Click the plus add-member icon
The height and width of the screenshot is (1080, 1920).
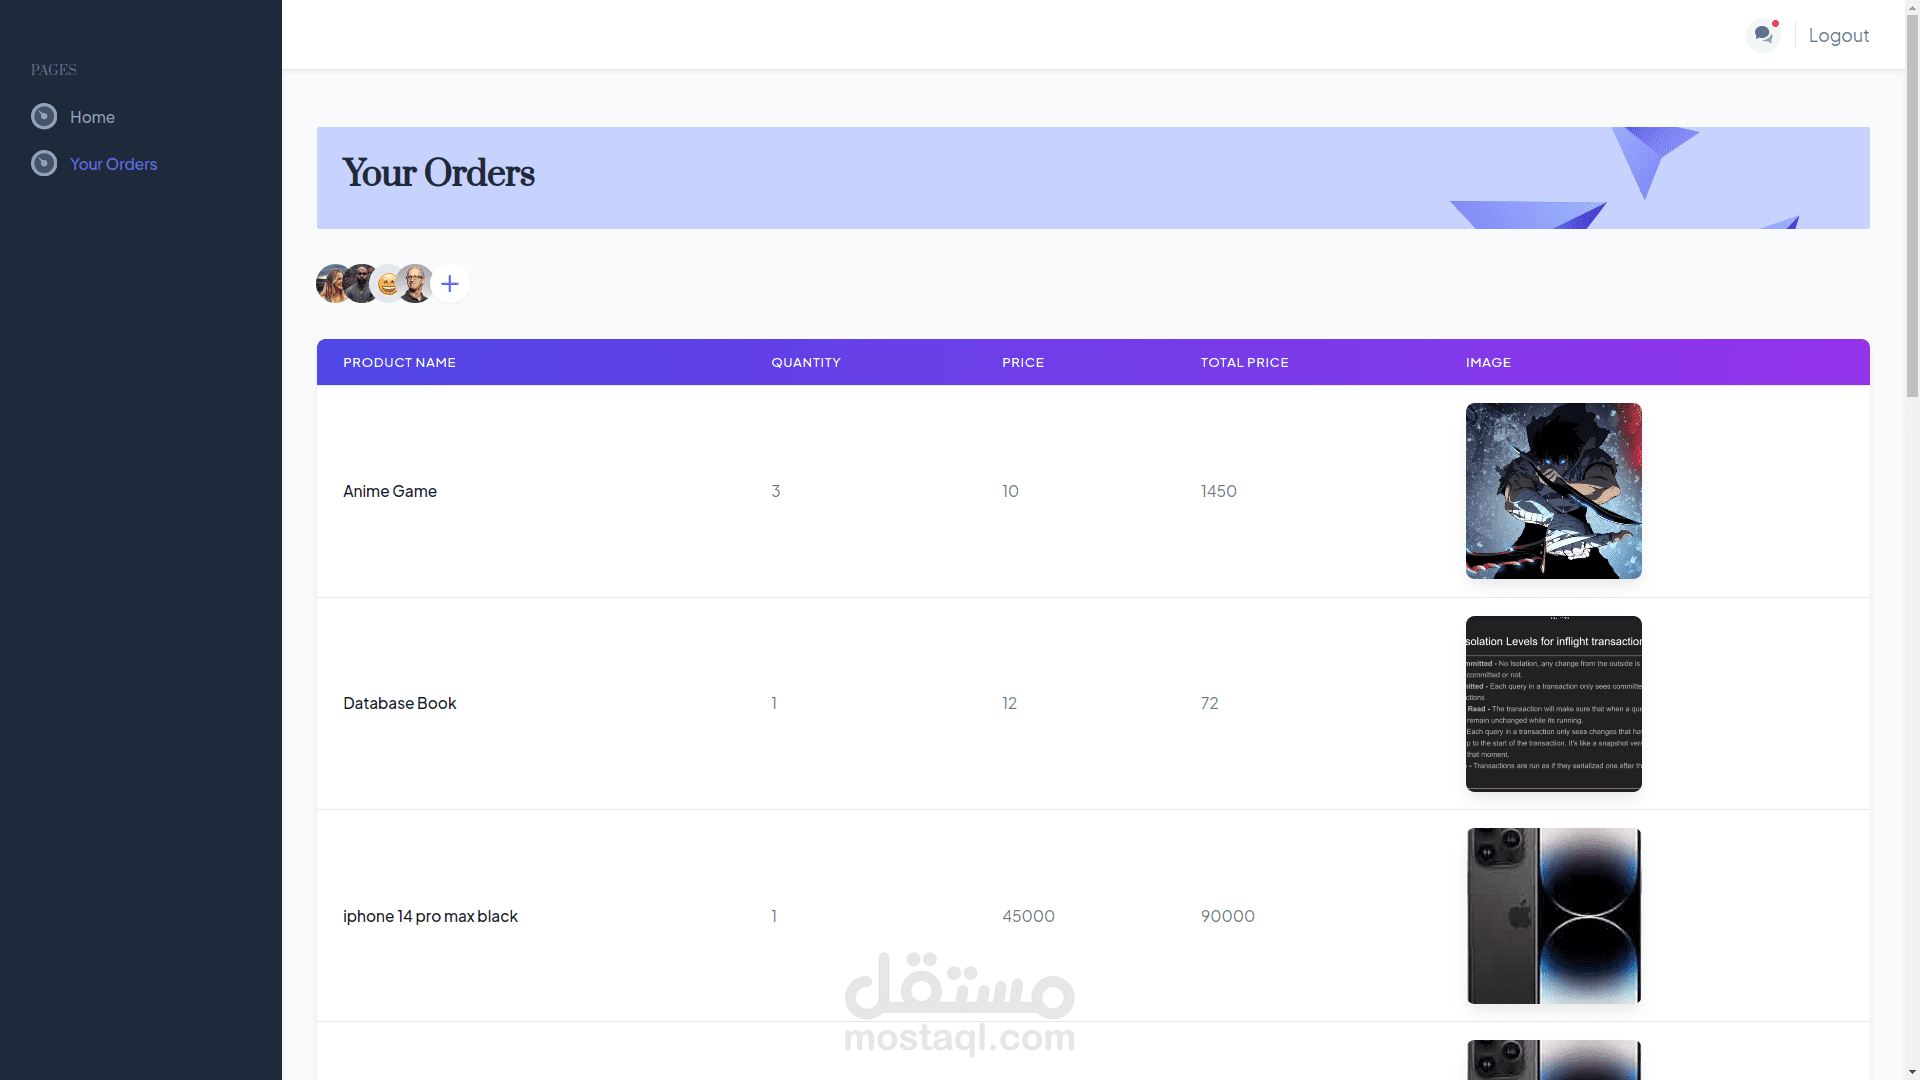coord(450,284)
